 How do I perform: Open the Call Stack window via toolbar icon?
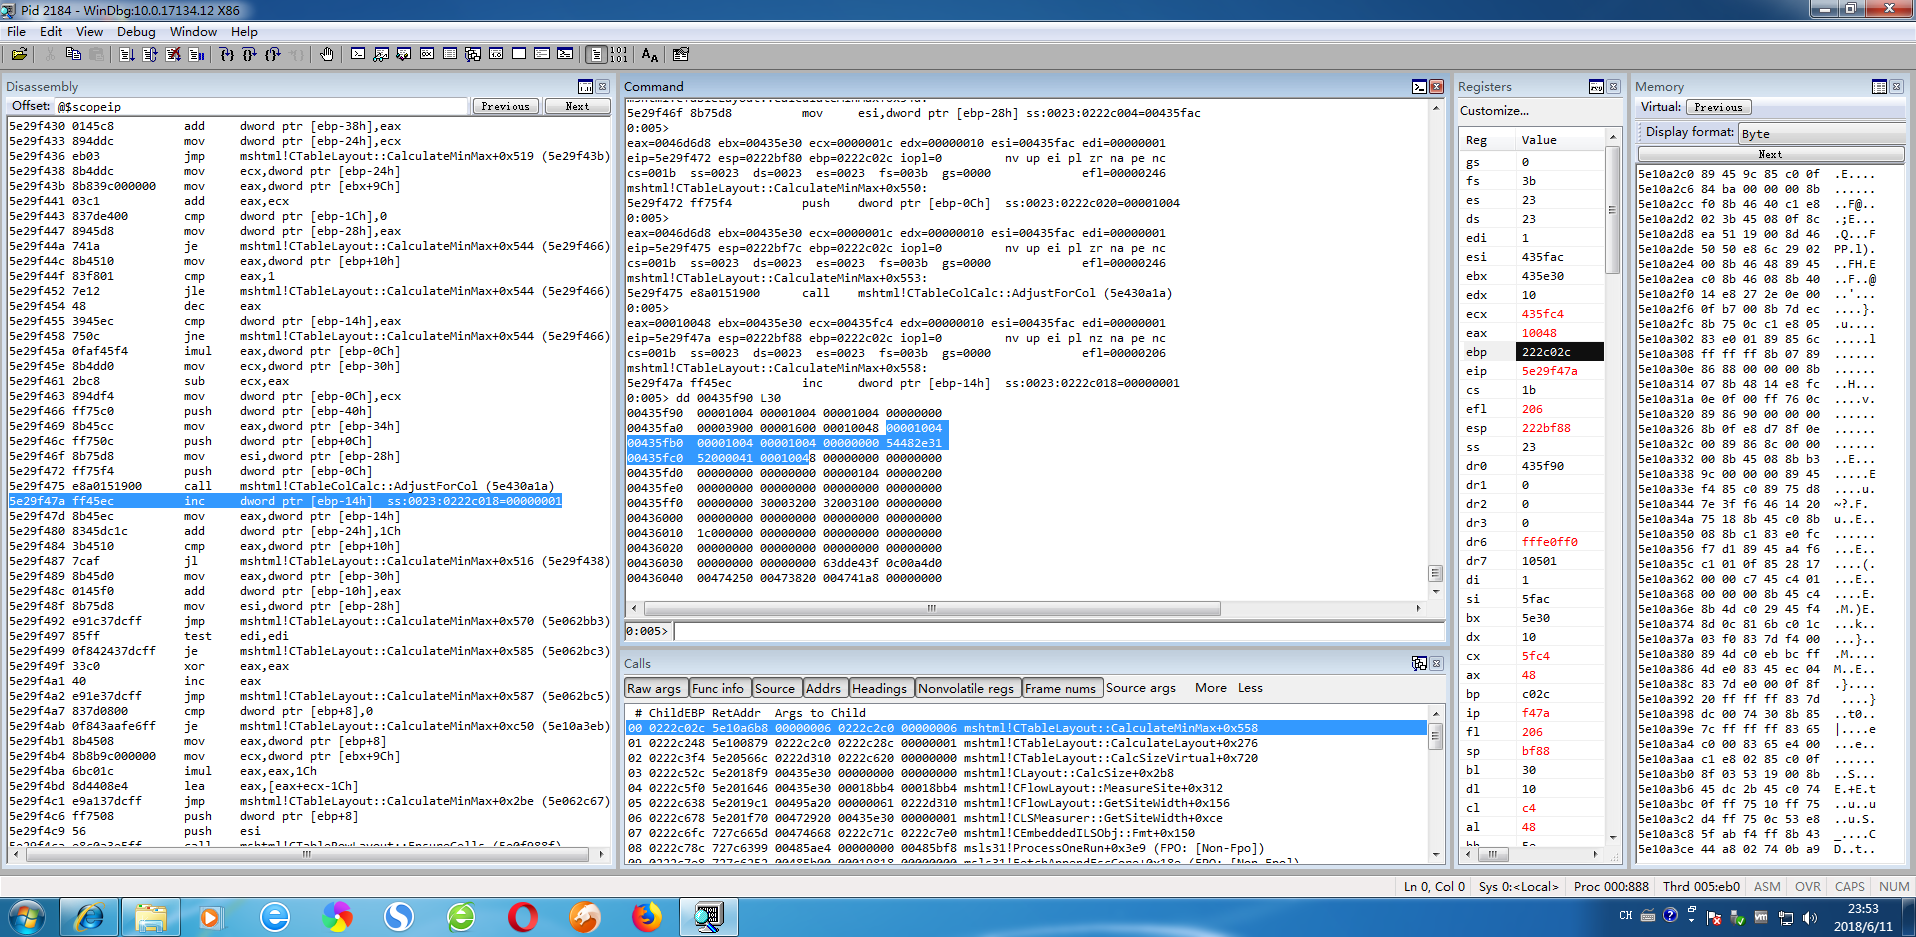tap(473, 54)
